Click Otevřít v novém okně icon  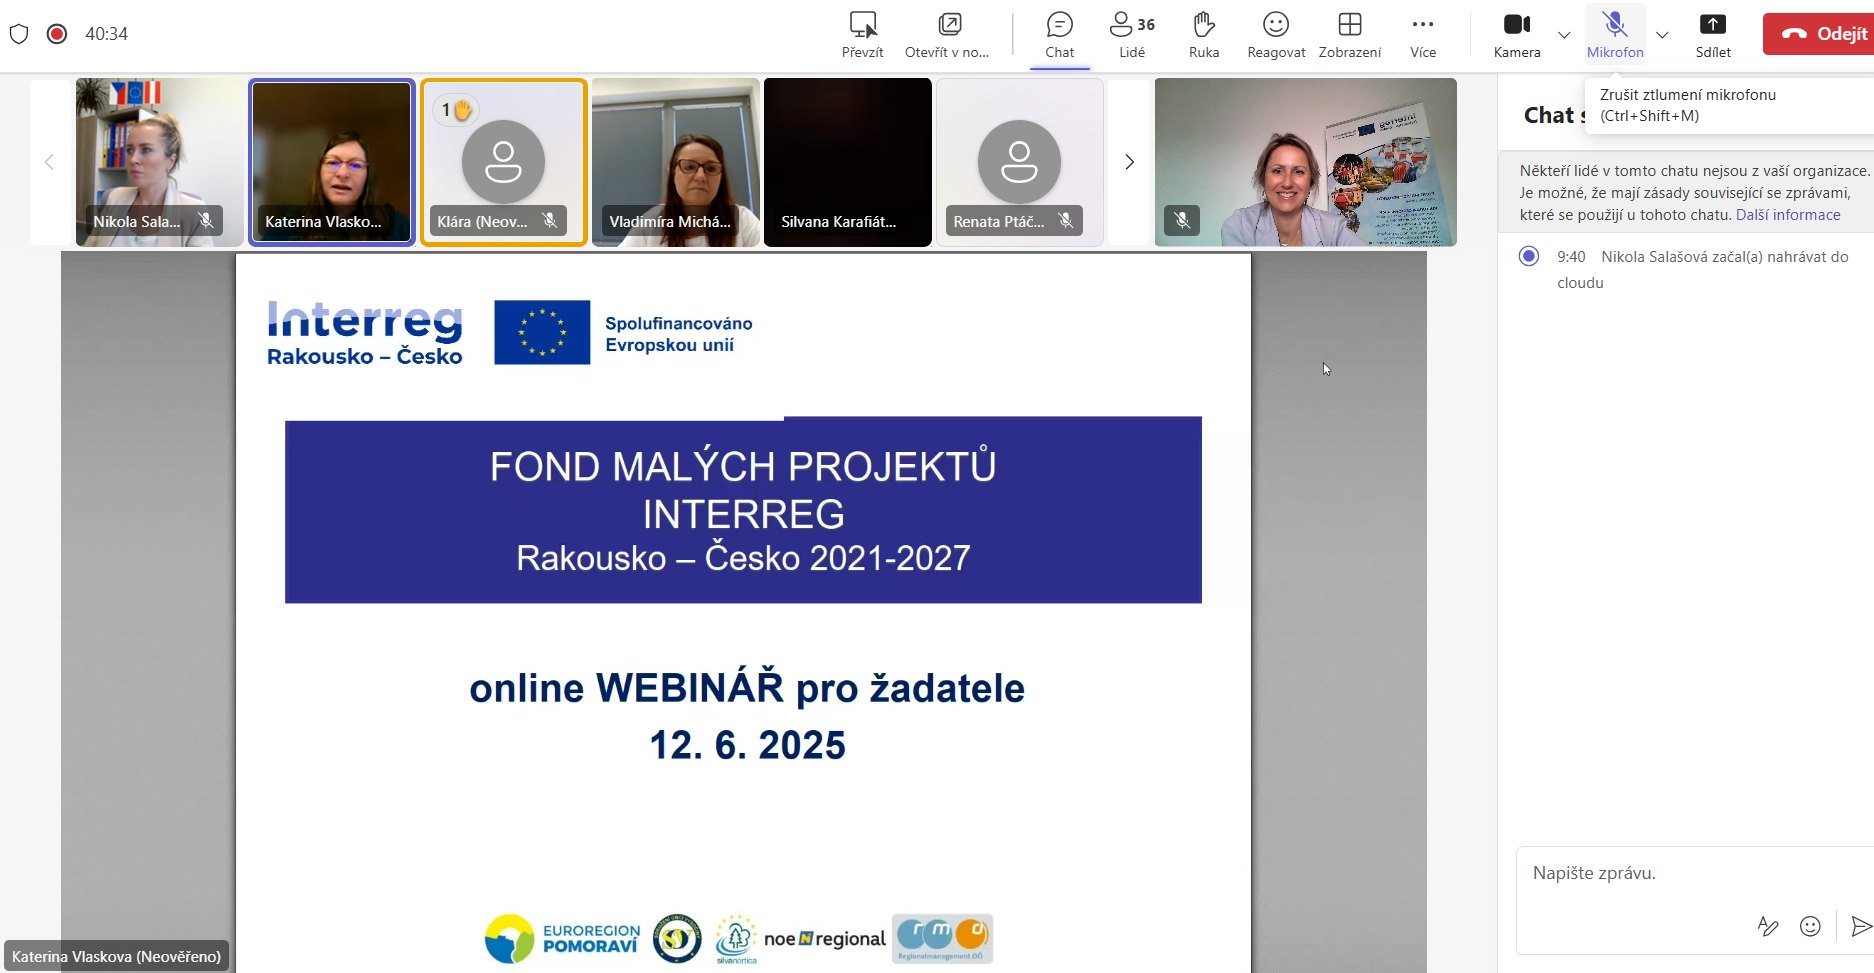[947, 34]
